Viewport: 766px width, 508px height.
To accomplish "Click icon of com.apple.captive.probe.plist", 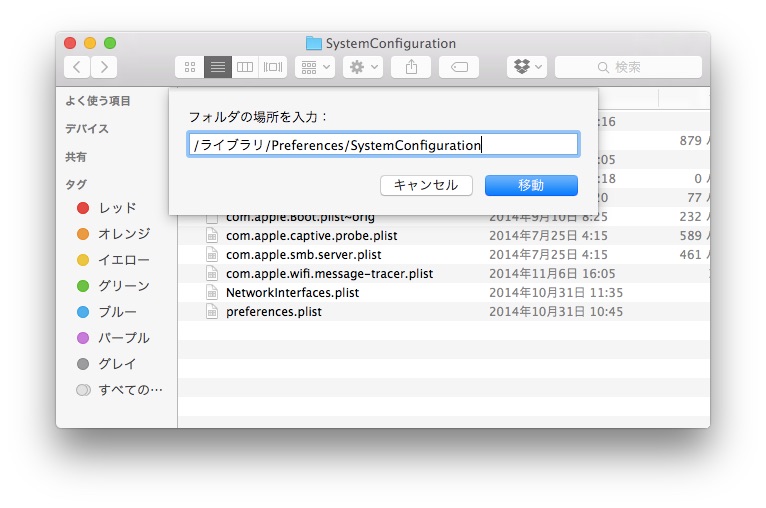I will pos(212,235).
